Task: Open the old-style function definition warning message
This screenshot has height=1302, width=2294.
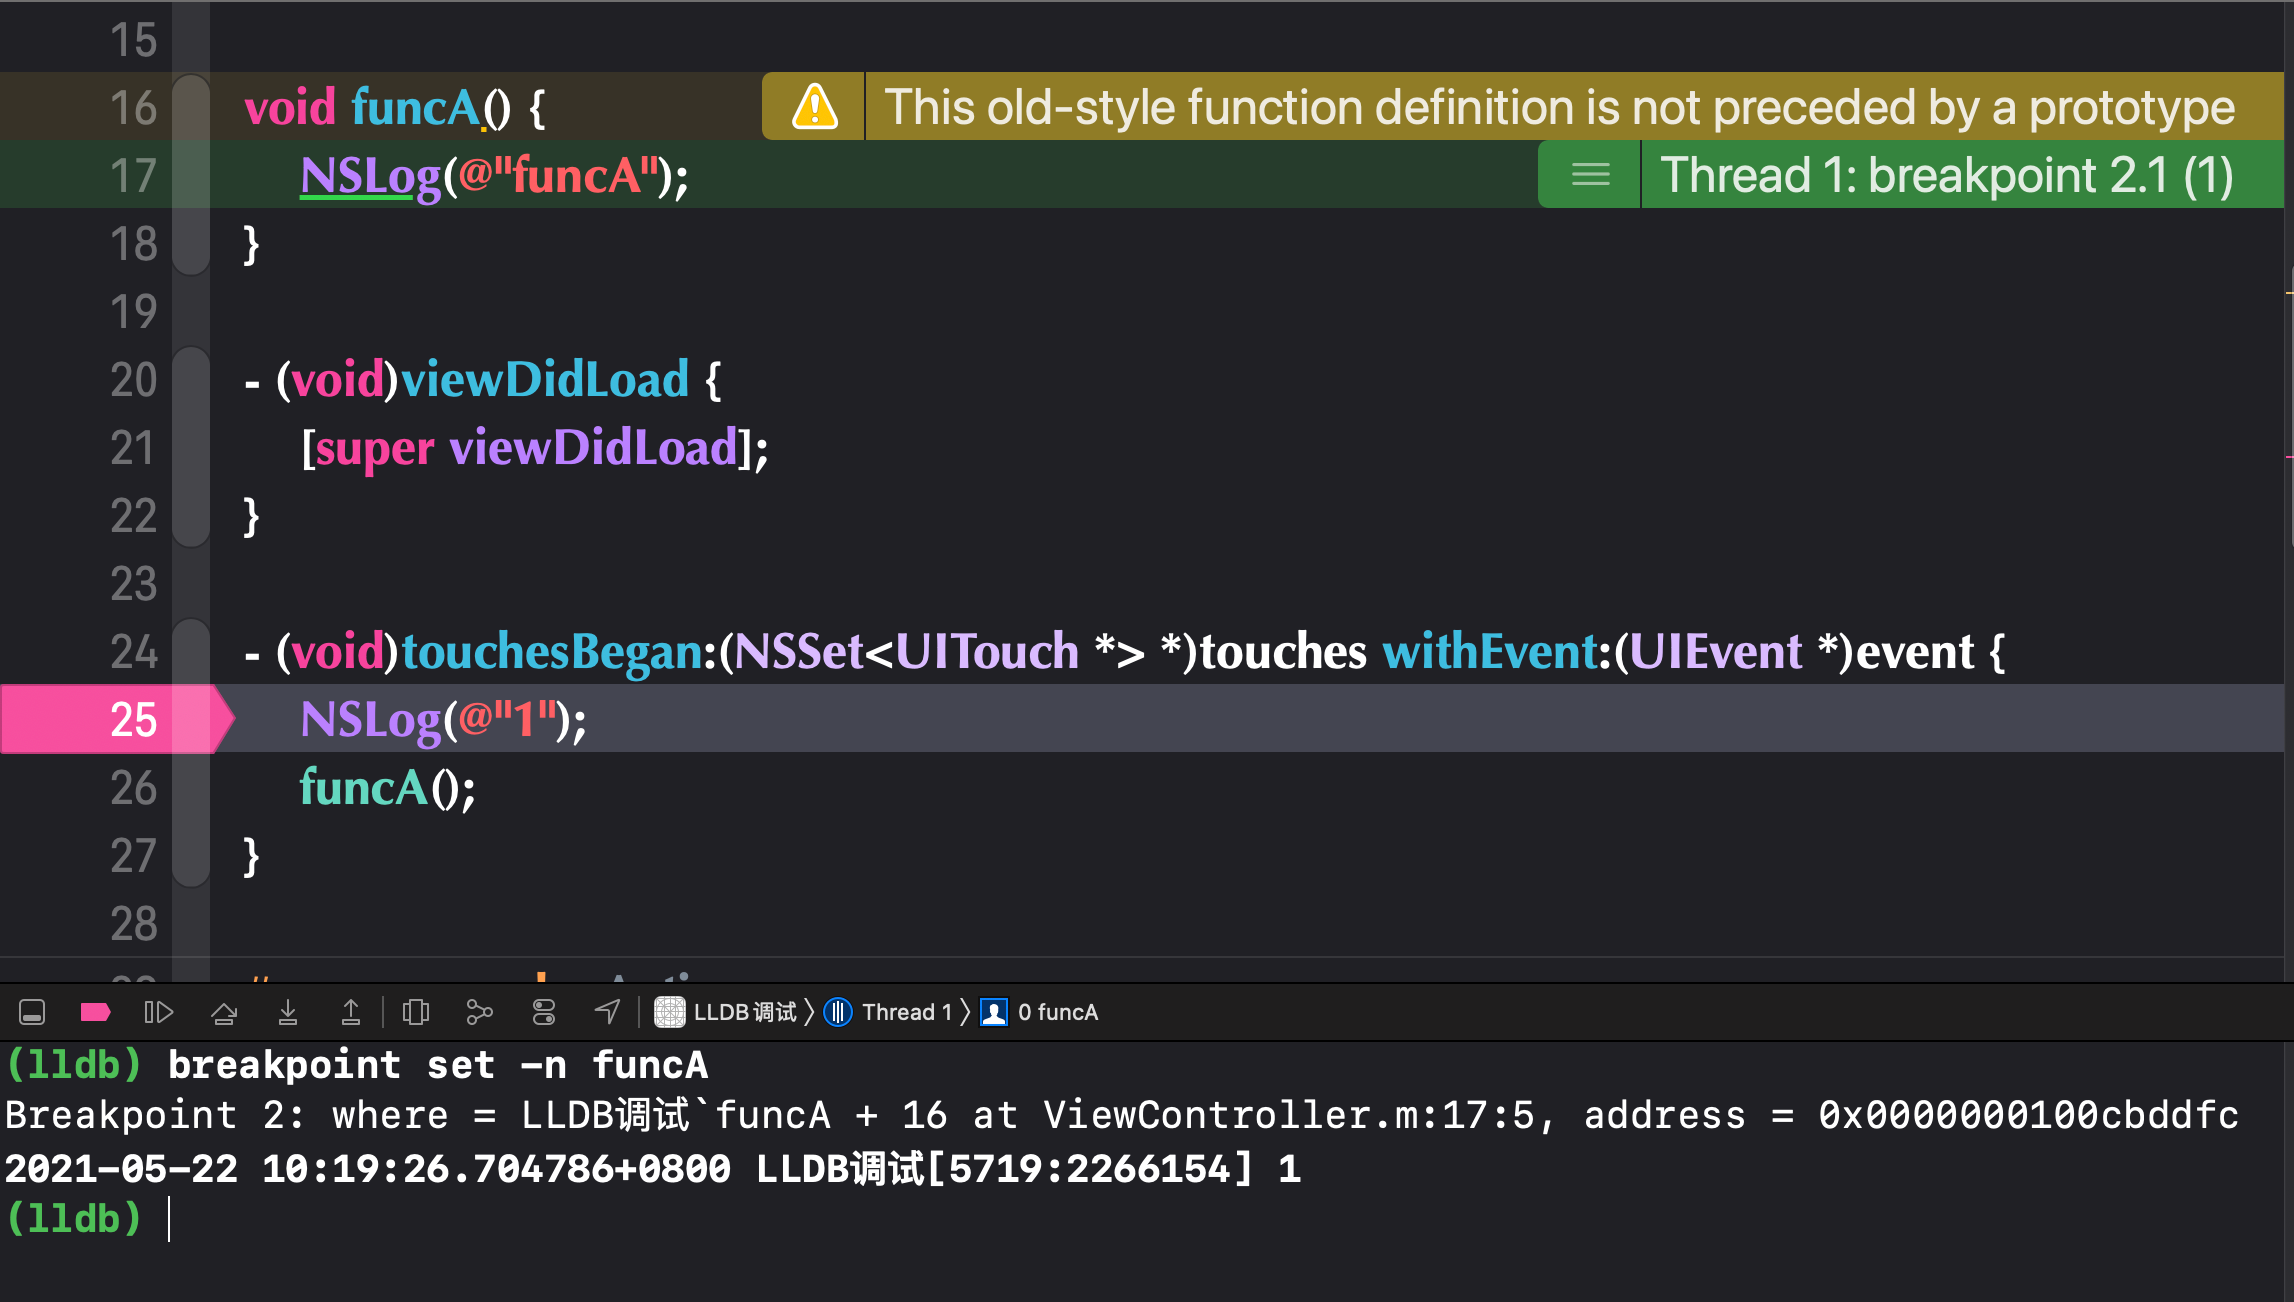Action: pos(1560,107)
